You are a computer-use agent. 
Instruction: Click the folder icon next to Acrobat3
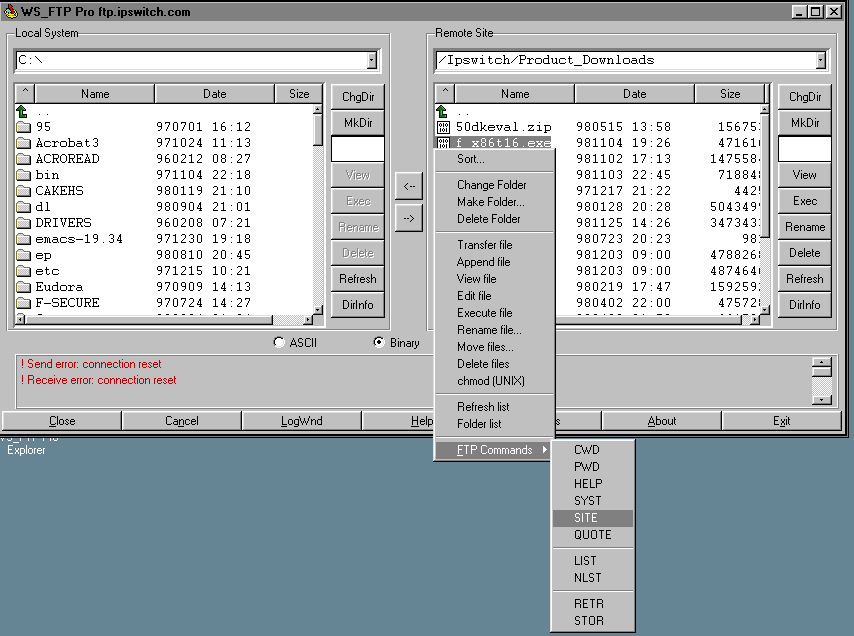point(23,143)
